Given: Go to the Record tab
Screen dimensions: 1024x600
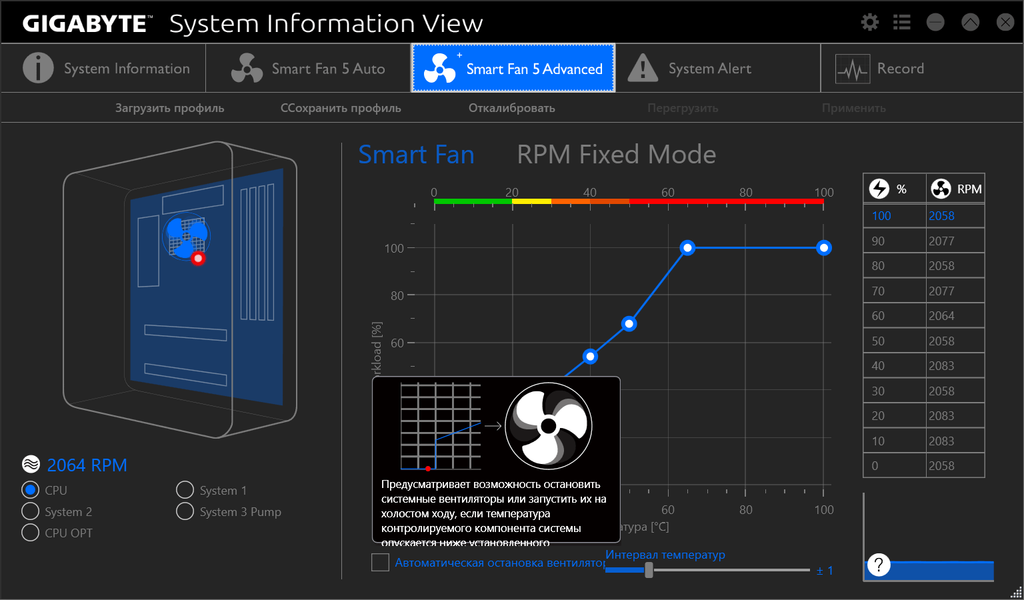Looking at the screenshot, I should [921, 69].
